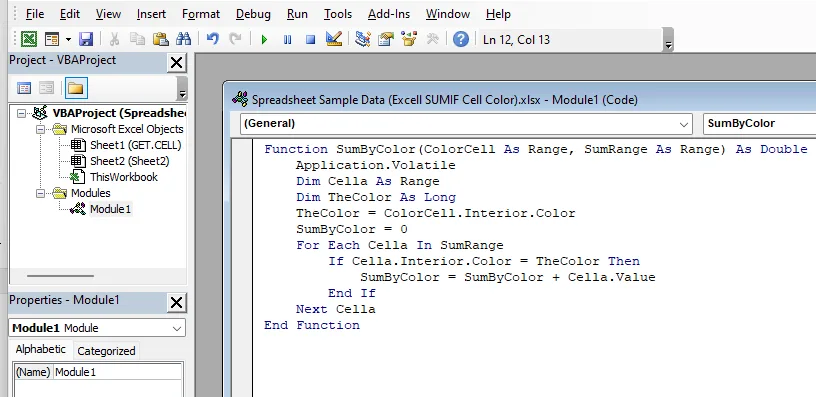816x397 pixels.
Task: Click the (Name) Module1 value field
Action: click(x=118, y=372)
